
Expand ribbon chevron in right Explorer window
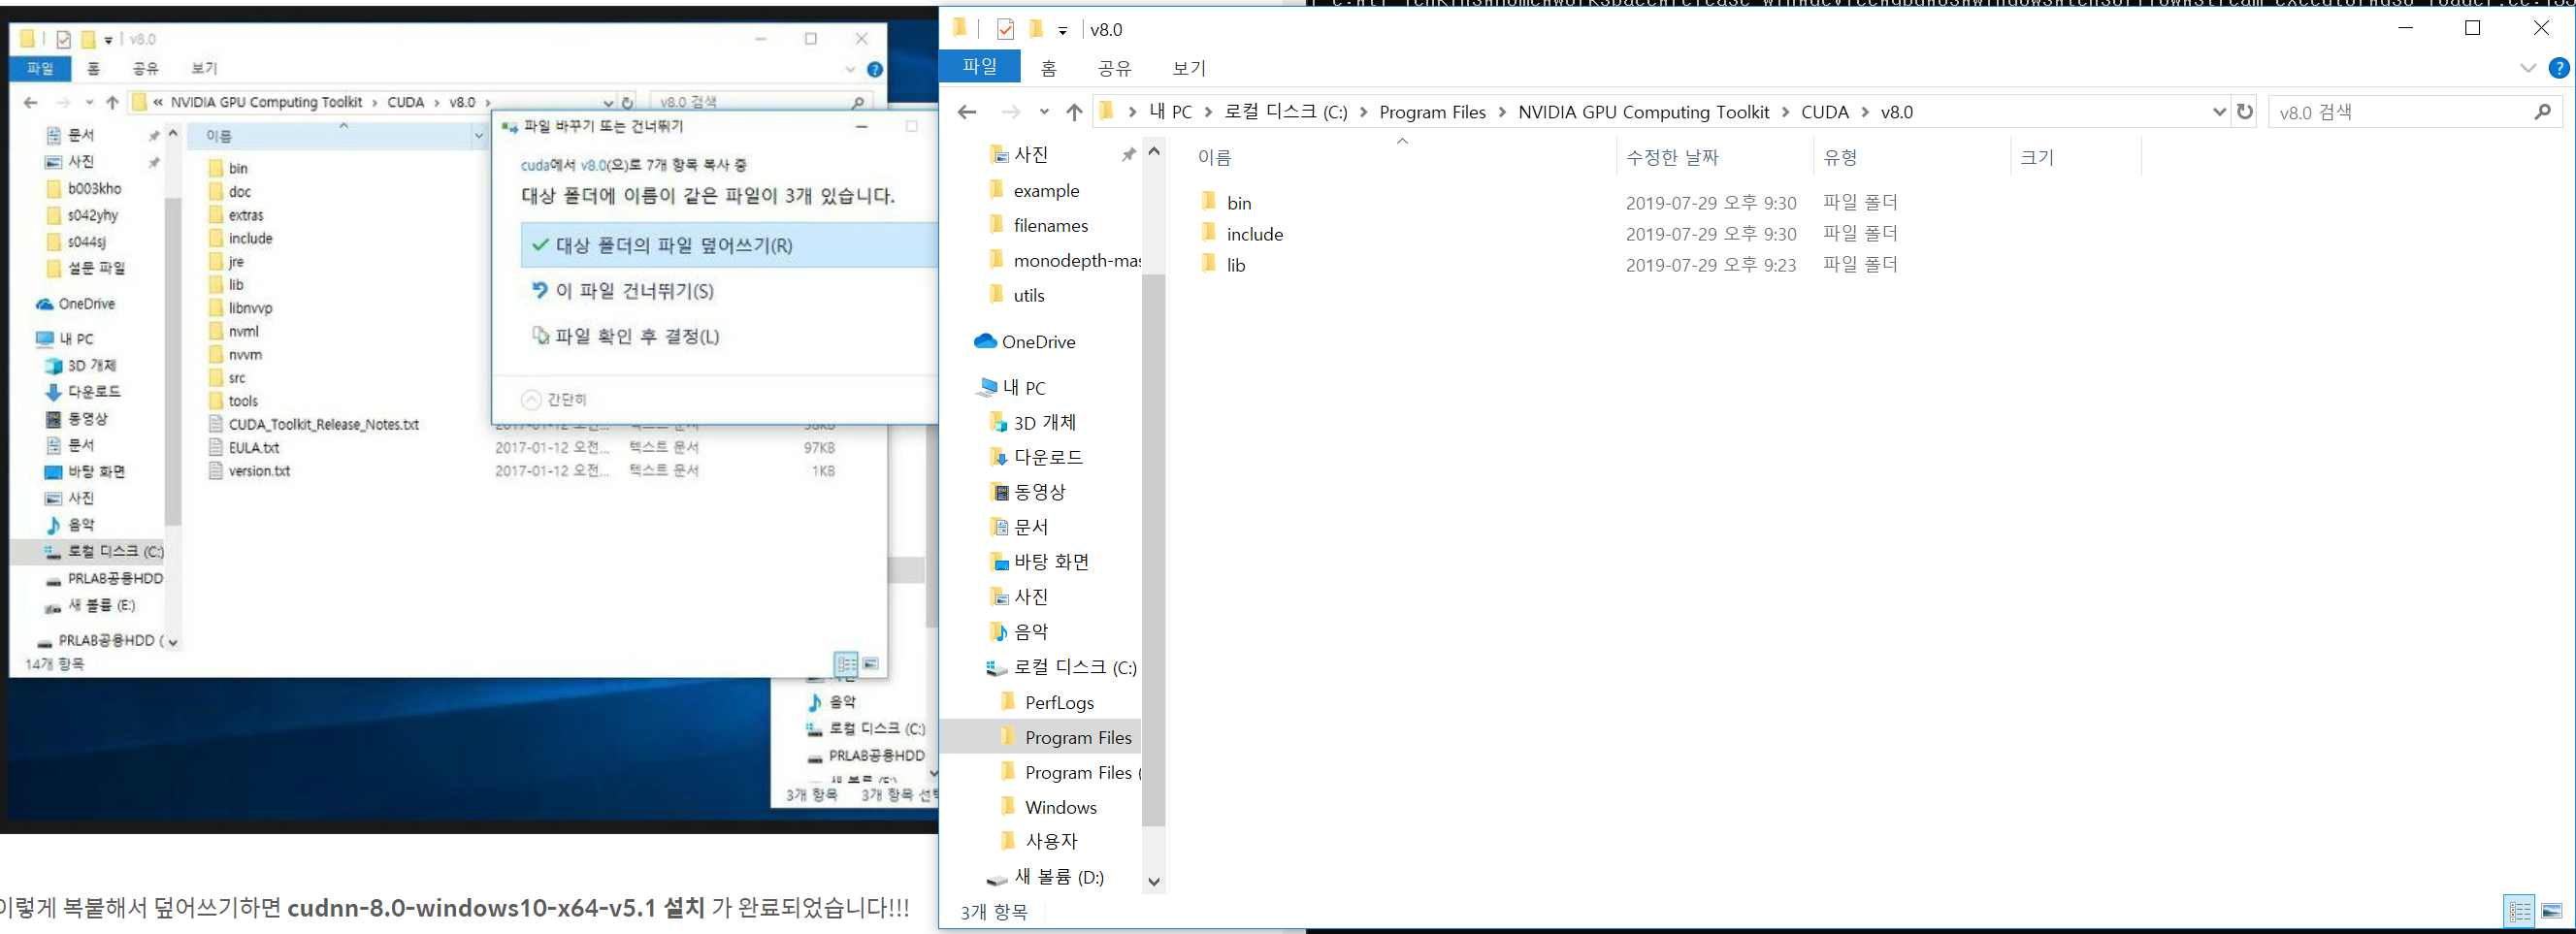2529,68
